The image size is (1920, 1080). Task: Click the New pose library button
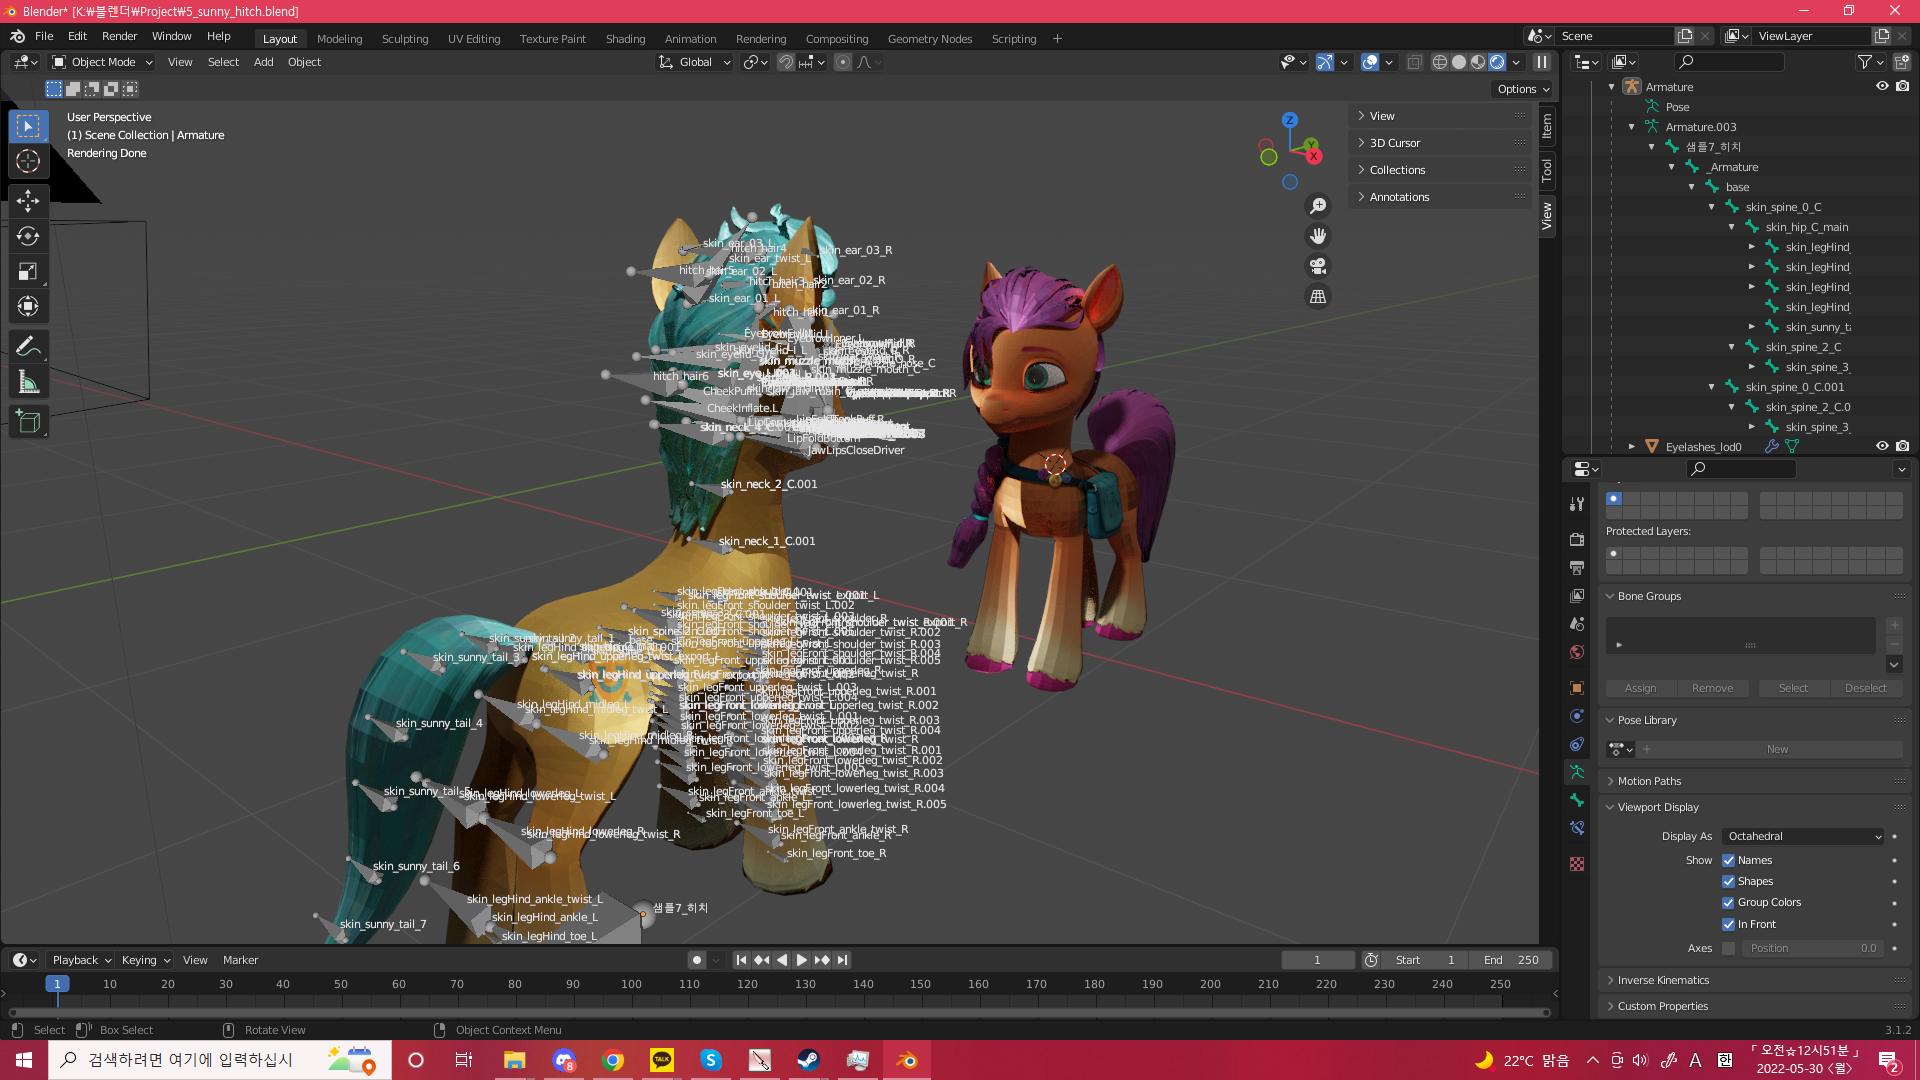click(x=1776, y=749)
